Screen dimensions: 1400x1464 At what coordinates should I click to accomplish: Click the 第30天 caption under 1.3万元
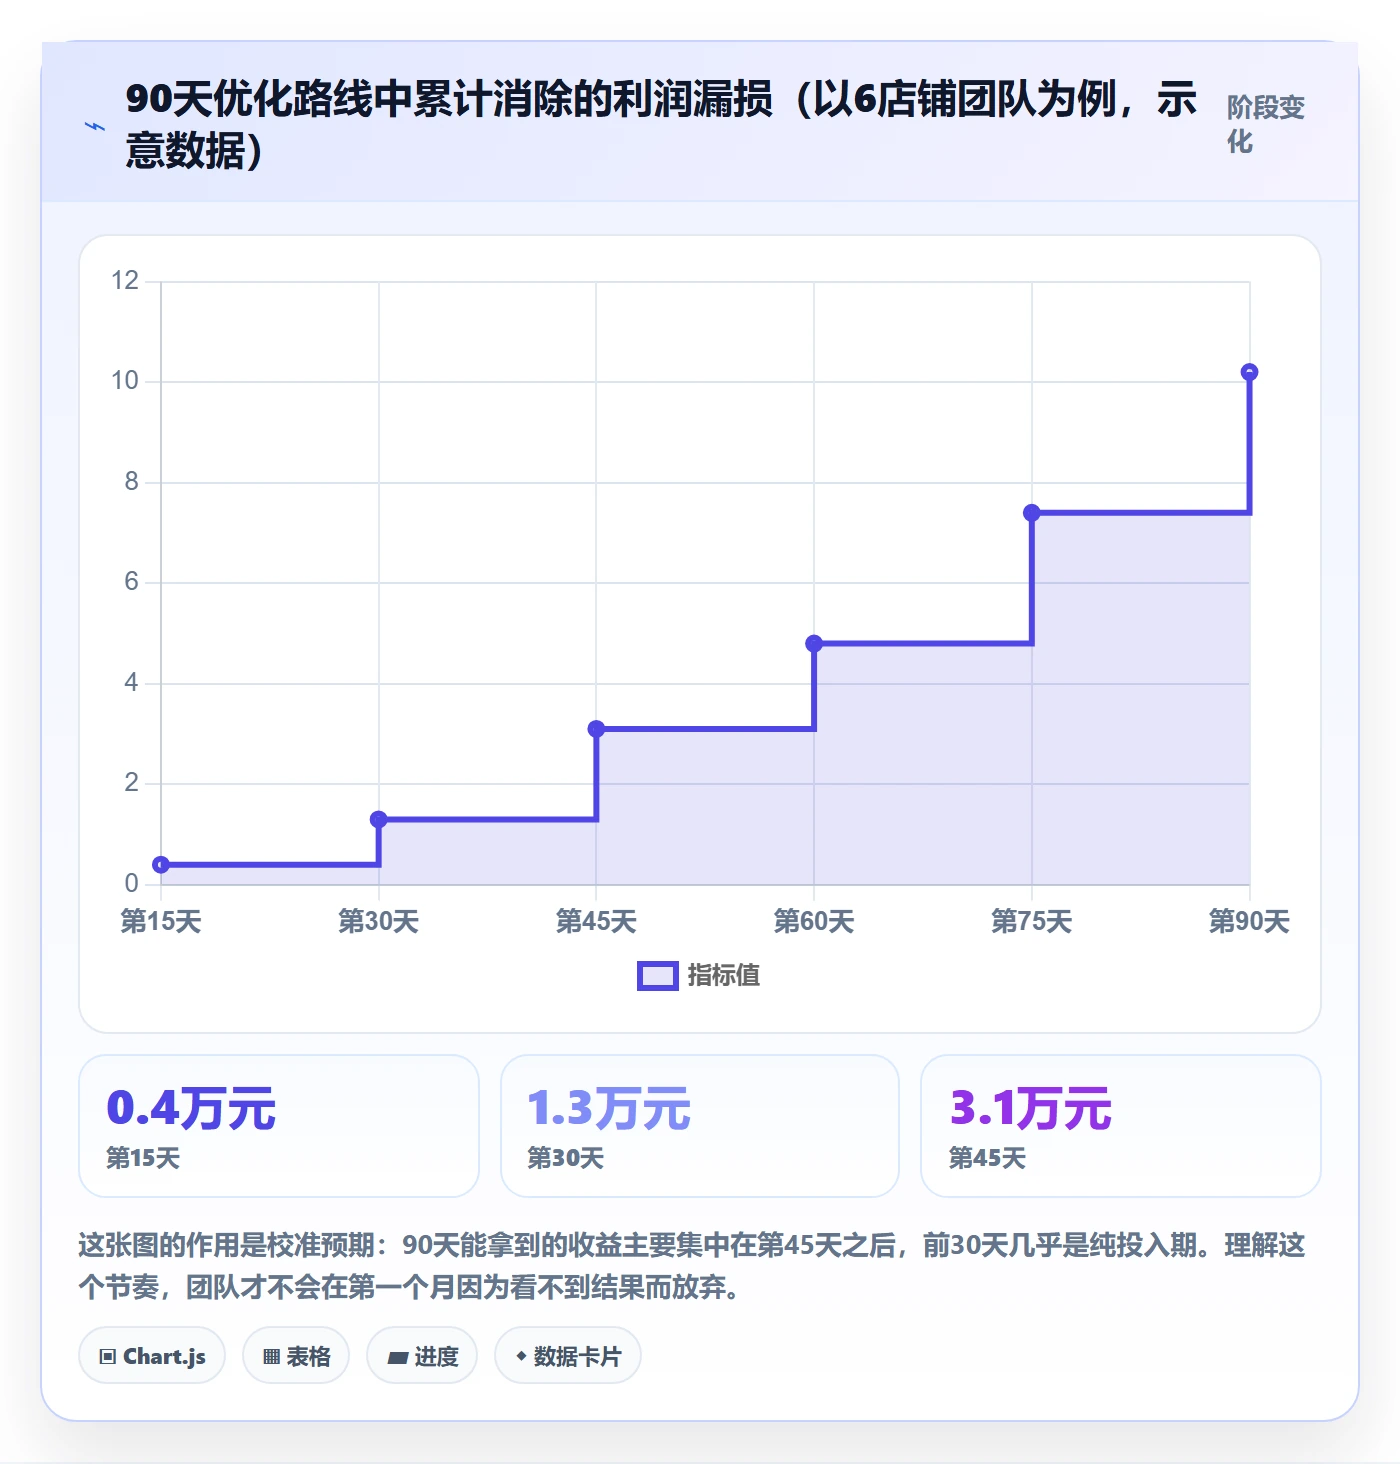(x=565, y=1158)
